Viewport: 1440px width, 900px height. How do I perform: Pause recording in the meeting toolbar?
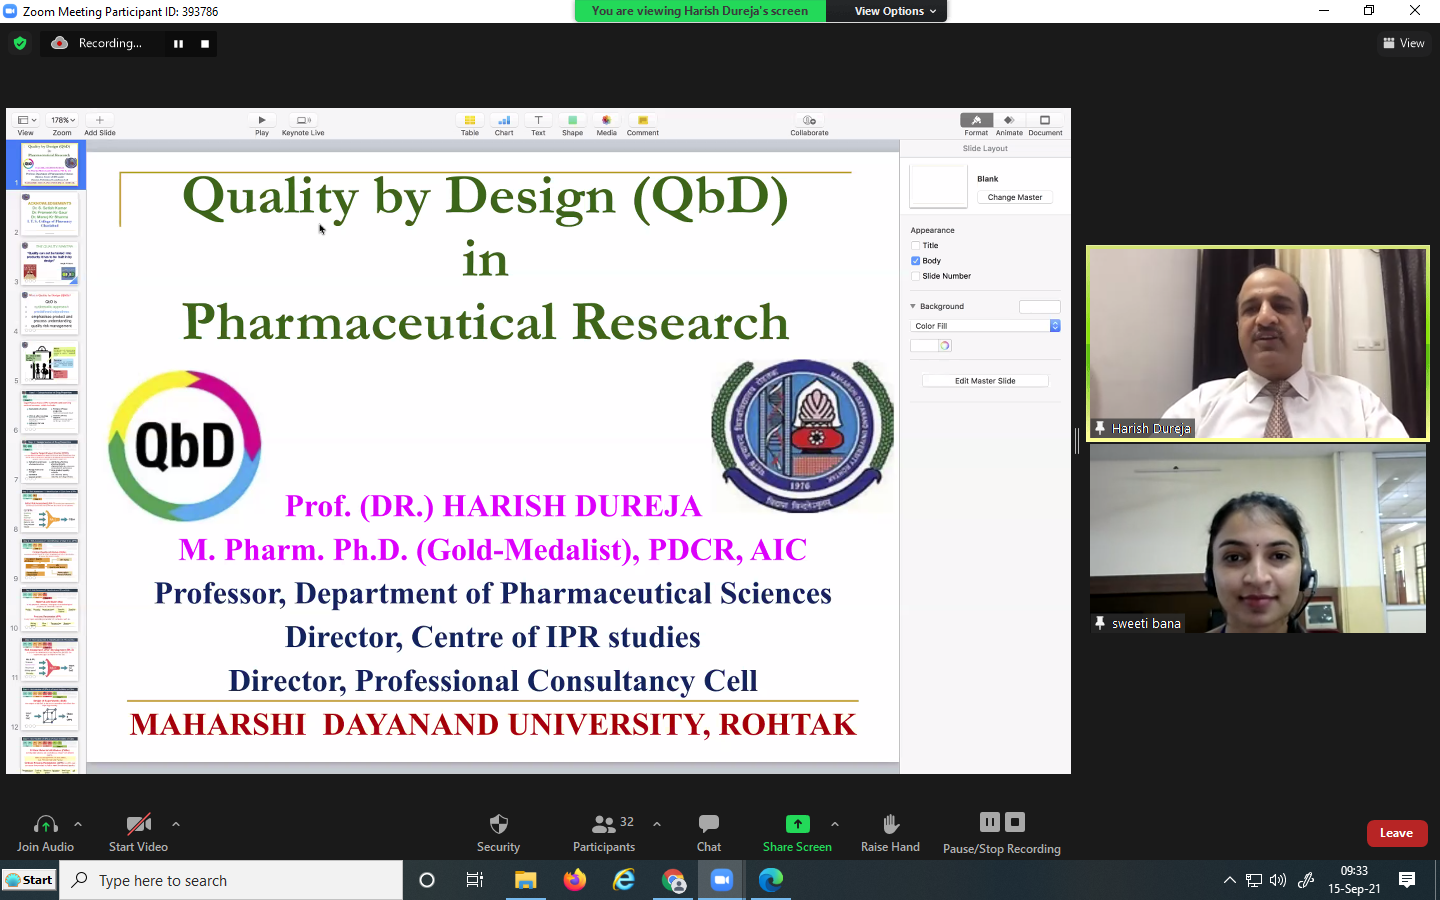[x=990, y=822]
